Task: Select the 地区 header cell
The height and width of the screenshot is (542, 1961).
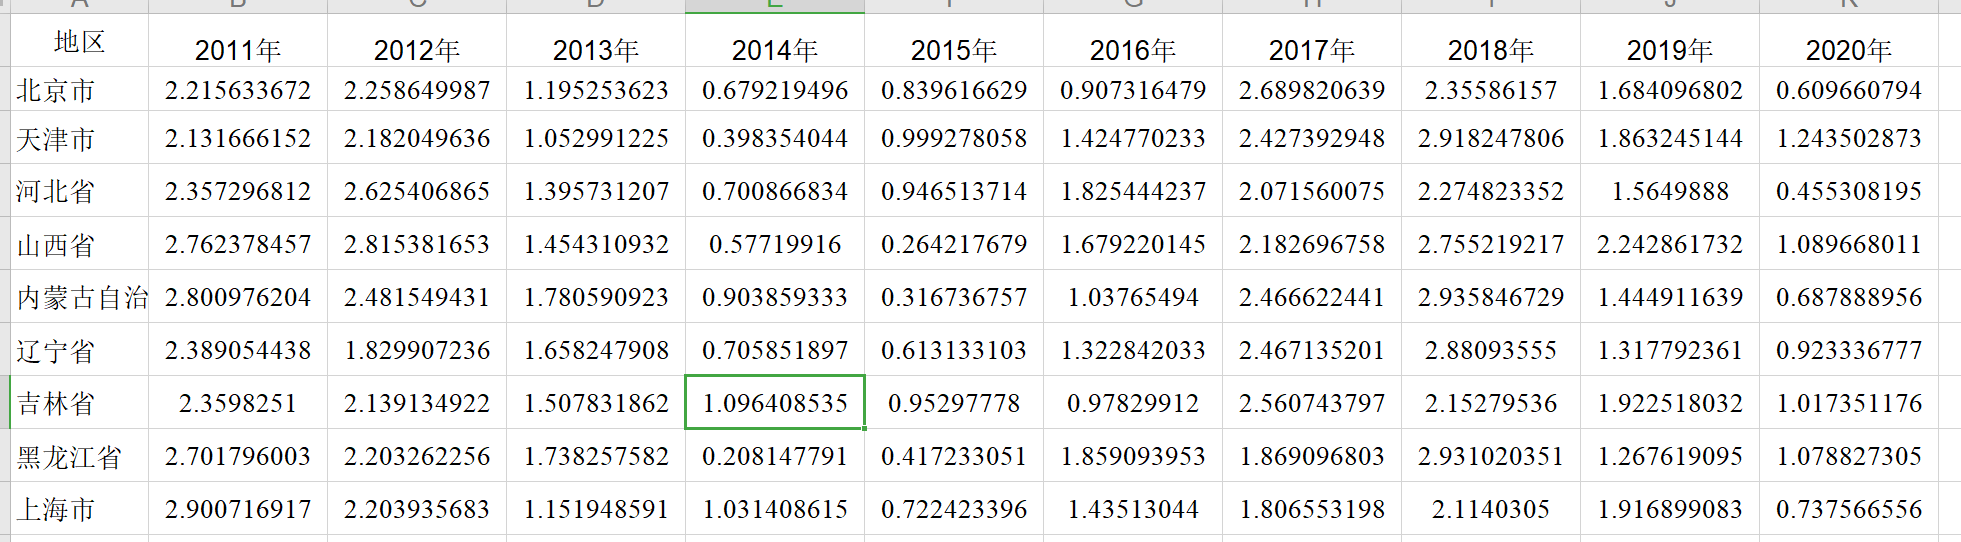Action: pos(79,41)
